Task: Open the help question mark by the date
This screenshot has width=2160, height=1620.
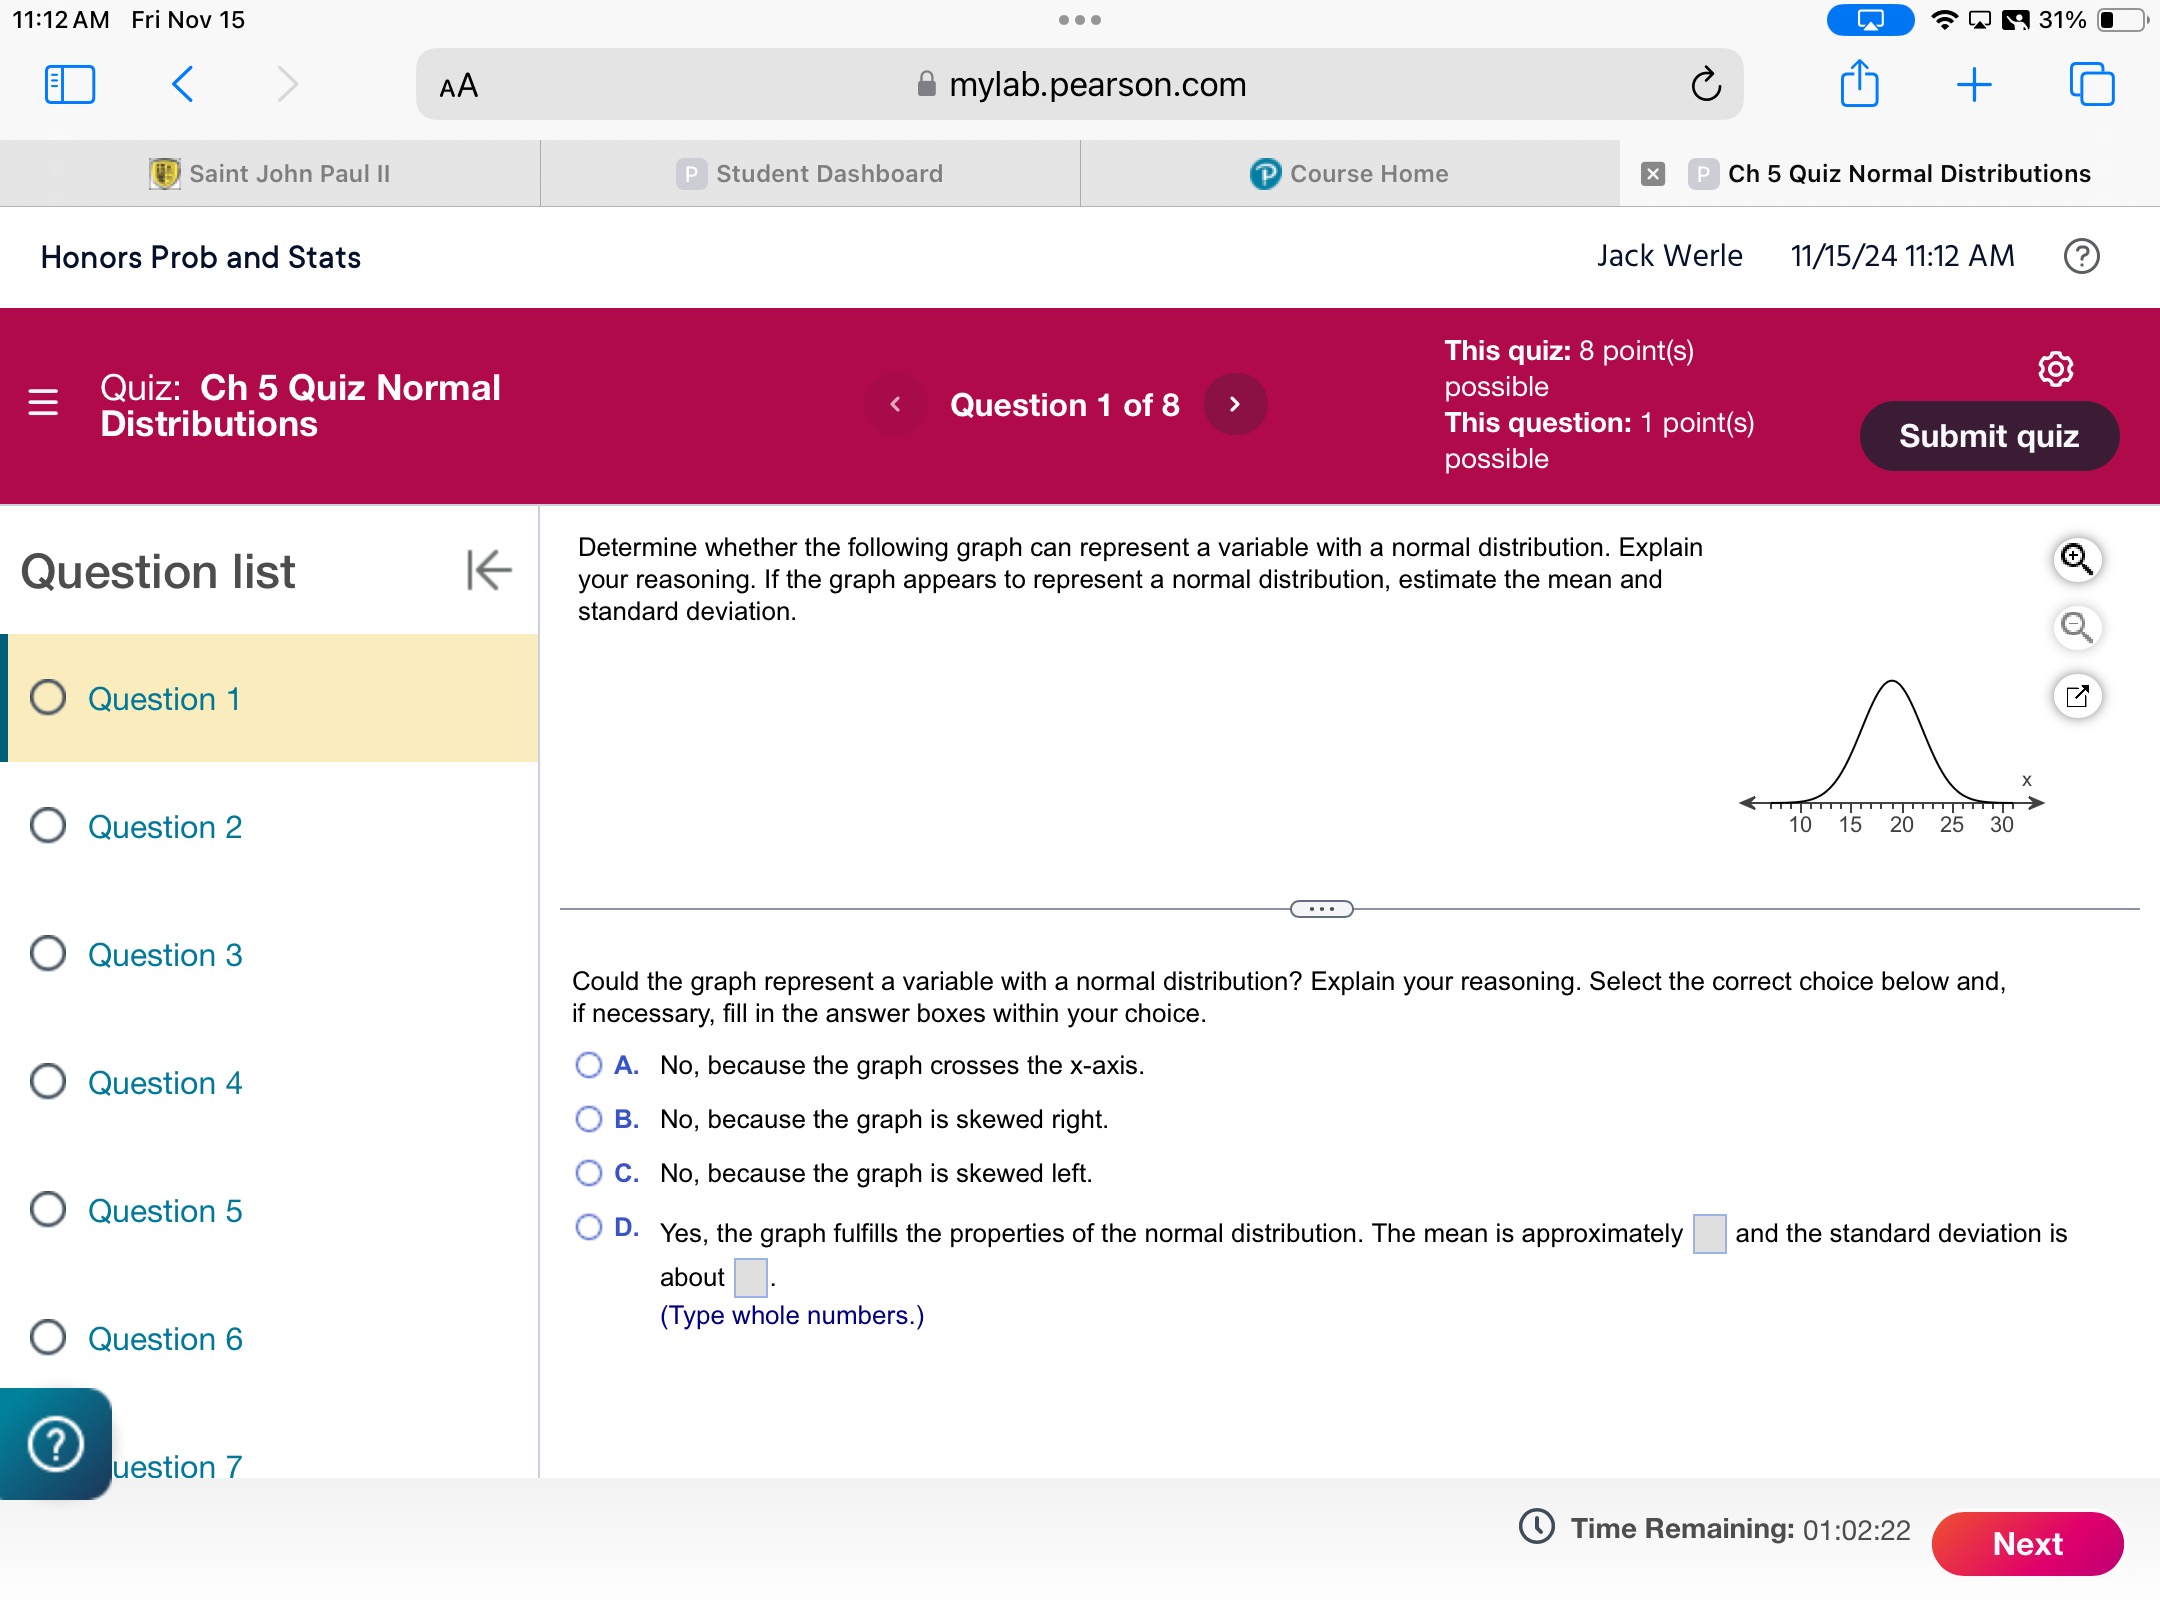Action: (2082, 257)
